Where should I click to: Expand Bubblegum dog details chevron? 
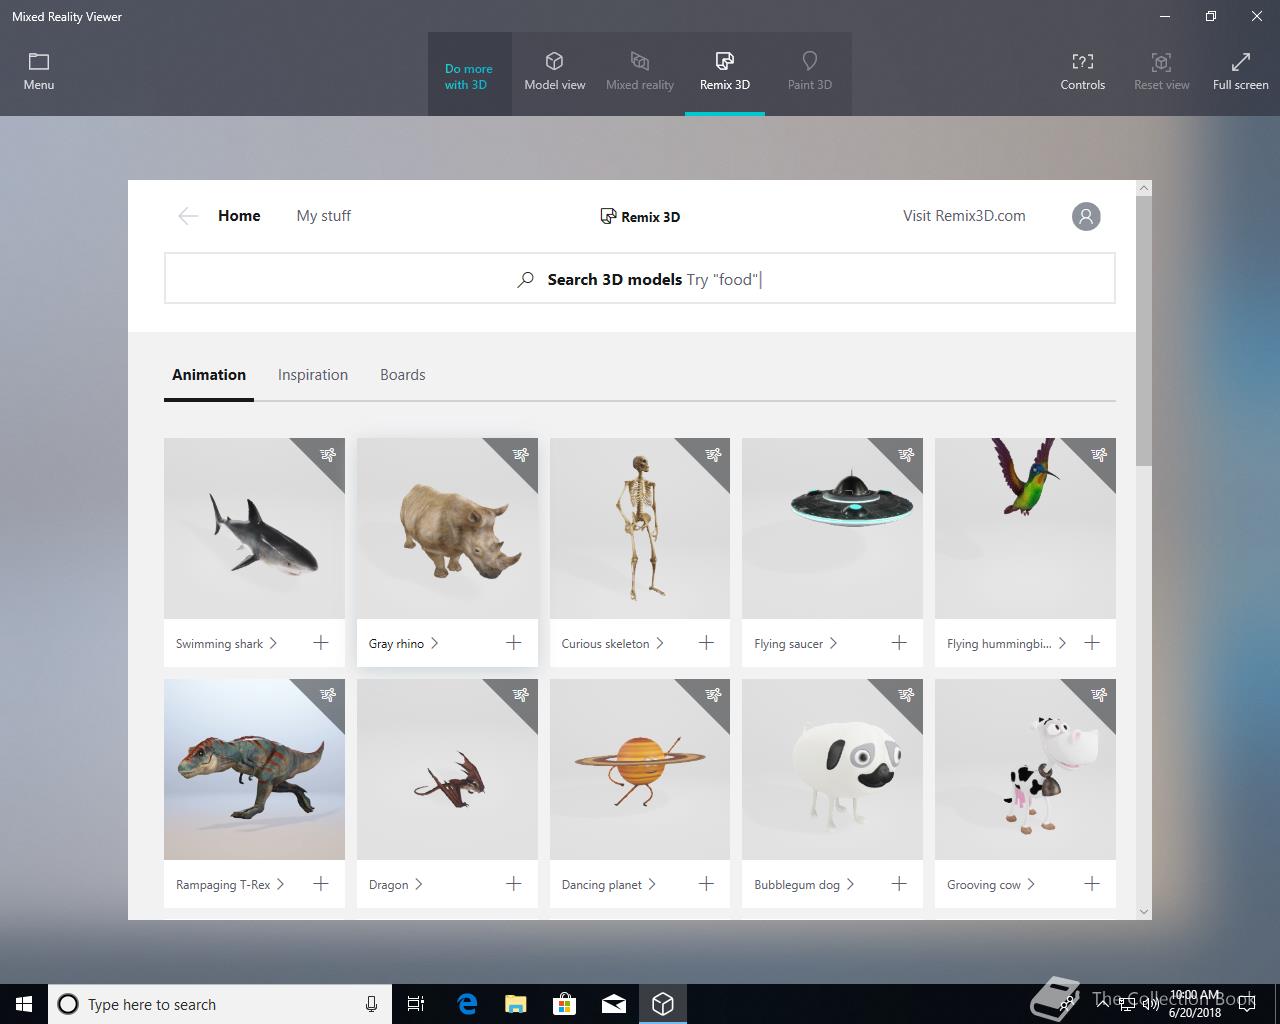pyautogui.click(x=850, y=884)
